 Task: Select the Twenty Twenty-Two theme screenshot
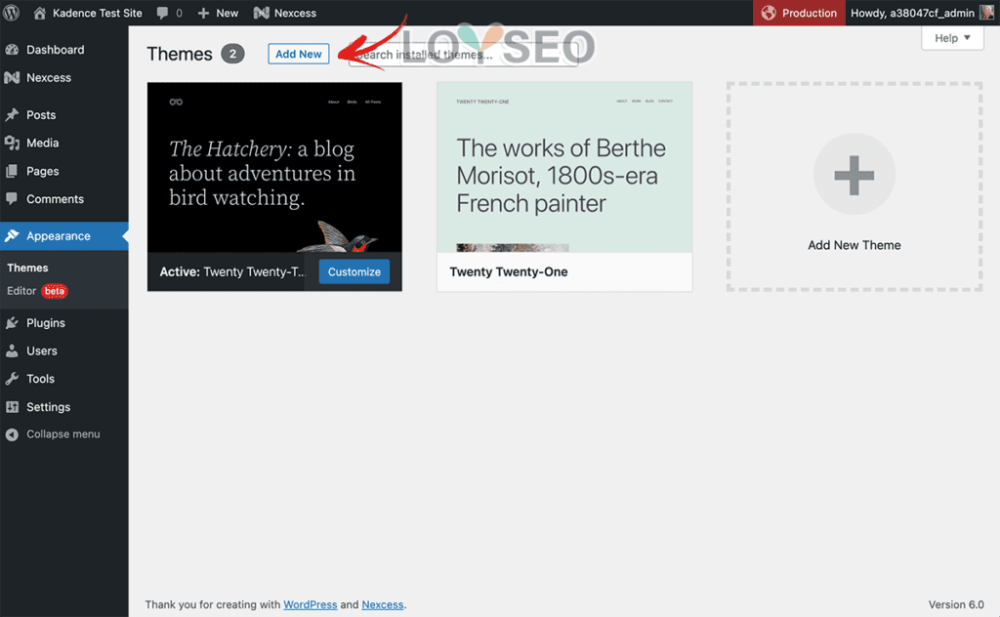[x=274, y=167]
